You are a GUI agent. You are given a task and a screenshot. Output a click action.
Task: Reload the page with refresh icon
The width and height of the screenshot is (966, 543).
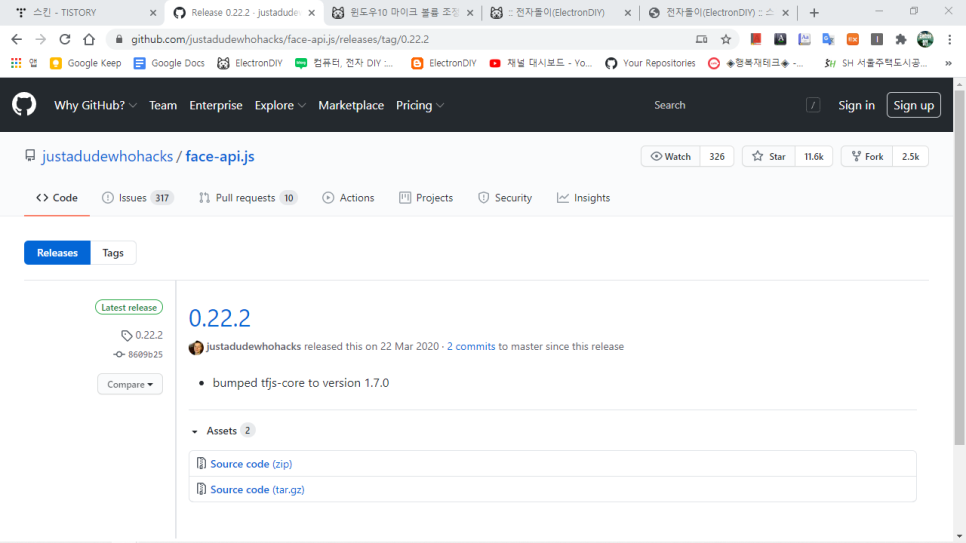coord(65,39)
